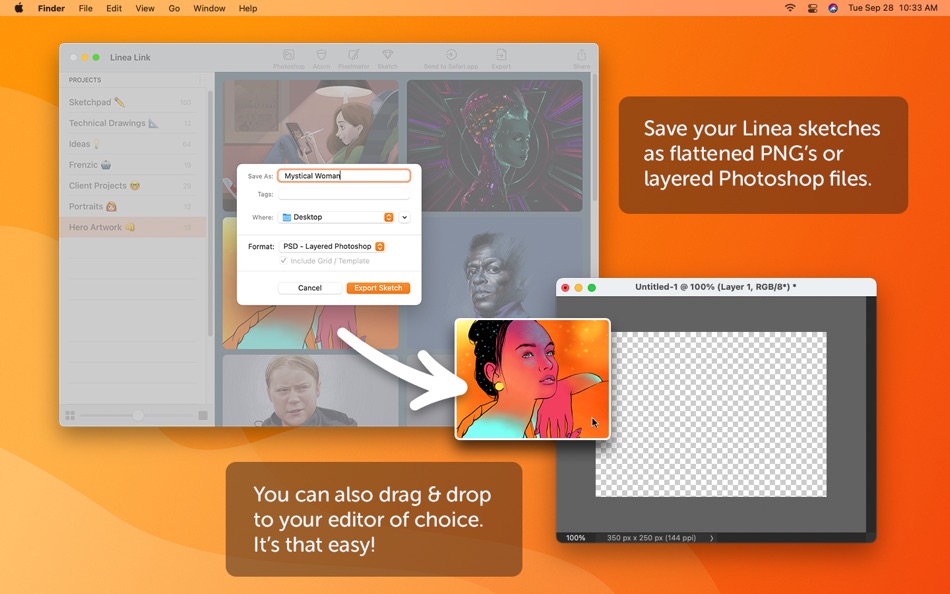Select the Sketchpad project
This screenshot has height=594, width=950.
(x=133, y=102)
